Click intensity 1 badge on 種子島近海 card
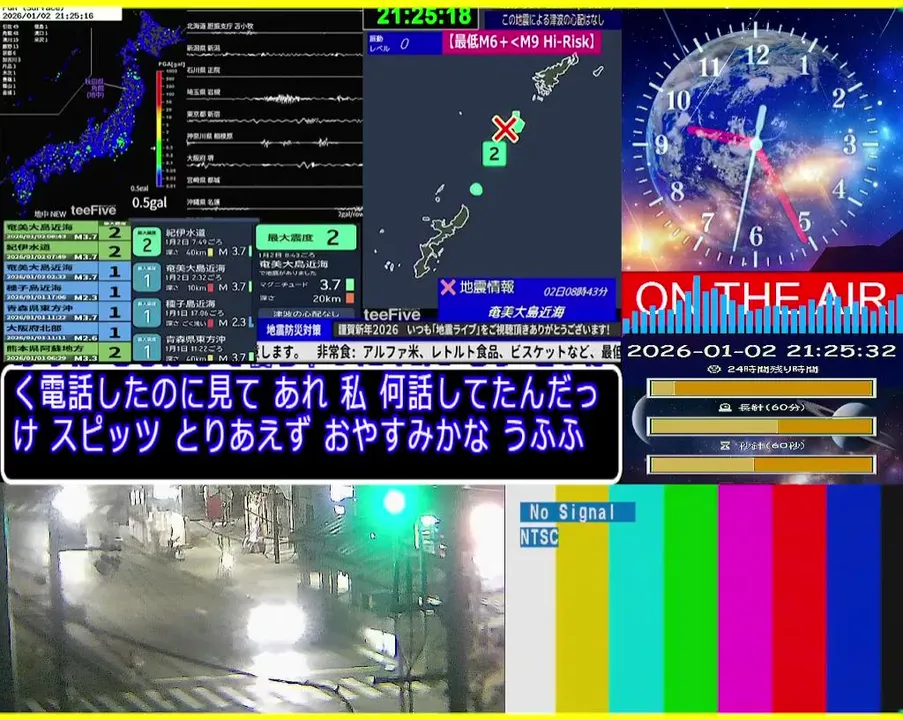This screenshot has width=903, height=720. pos(147,314)
